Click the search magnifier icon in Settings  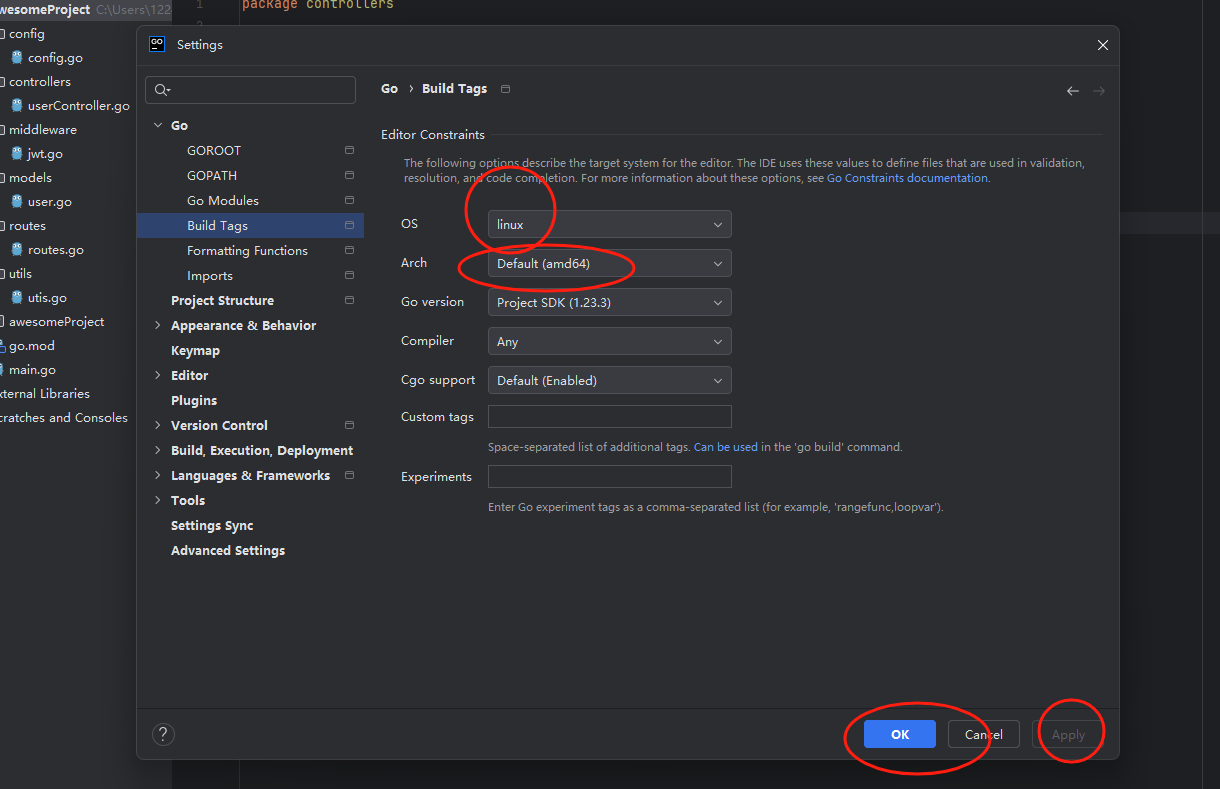coord(162,90)
